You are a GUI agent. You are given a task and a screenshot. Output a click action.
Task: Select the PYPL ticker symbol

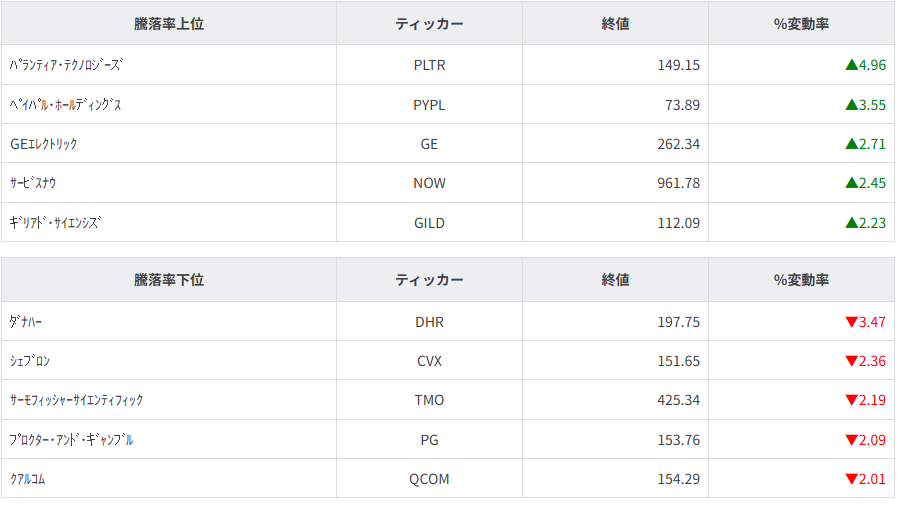click(429, 104)
